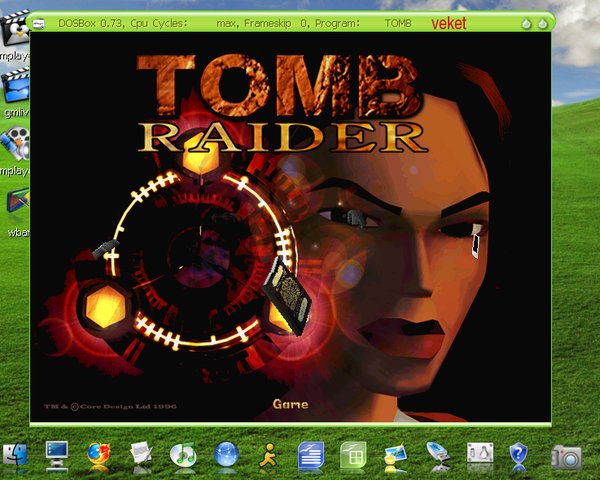The image size is (600, 480).
Task: Pick the dark ring item on the circle's left edge
Action: point(106,249)
